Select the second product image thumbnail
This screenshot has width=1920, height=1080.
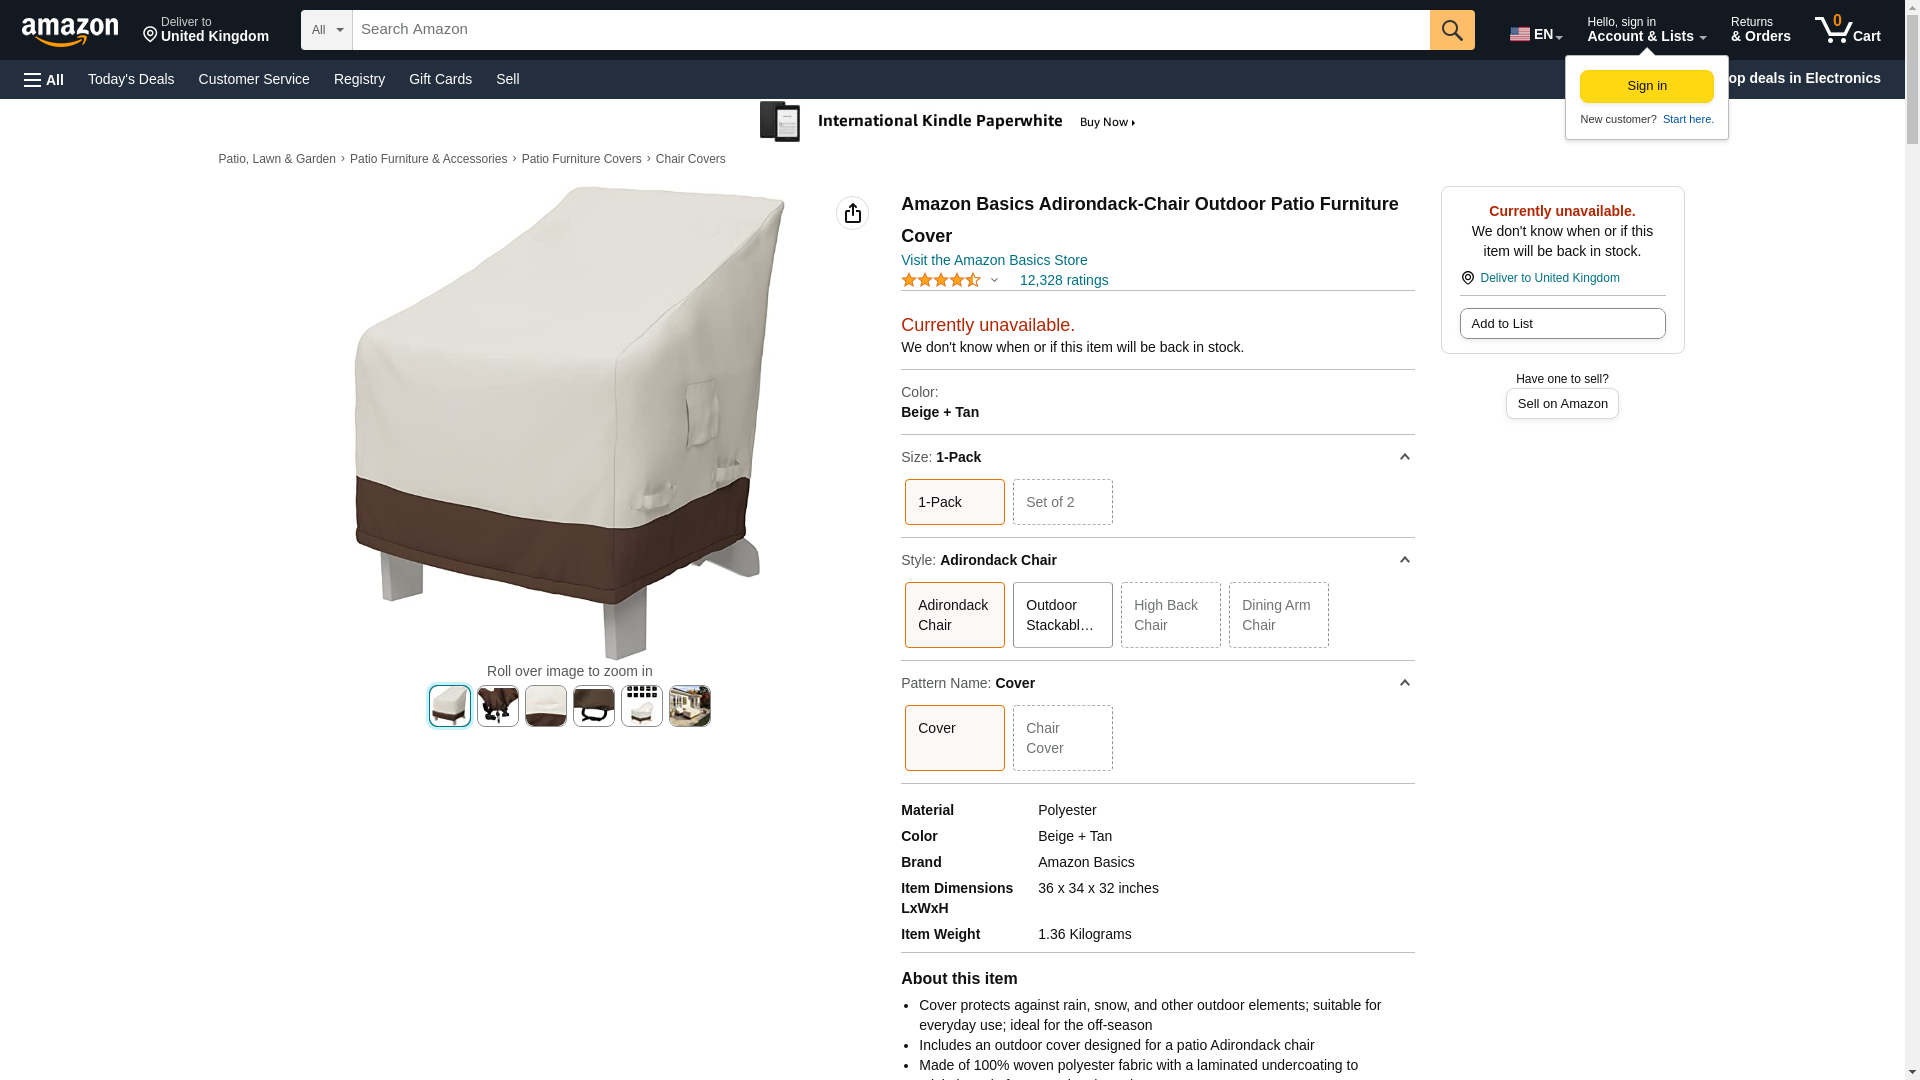click(x=498, y=706)
